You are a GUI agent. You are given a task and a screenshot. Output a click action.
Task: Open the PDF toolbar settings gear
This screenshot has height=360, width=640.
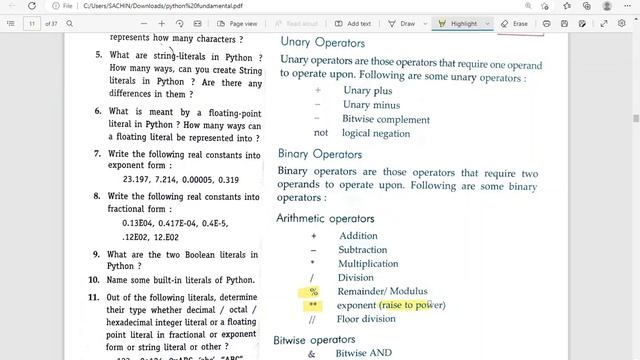pos(622,24)
